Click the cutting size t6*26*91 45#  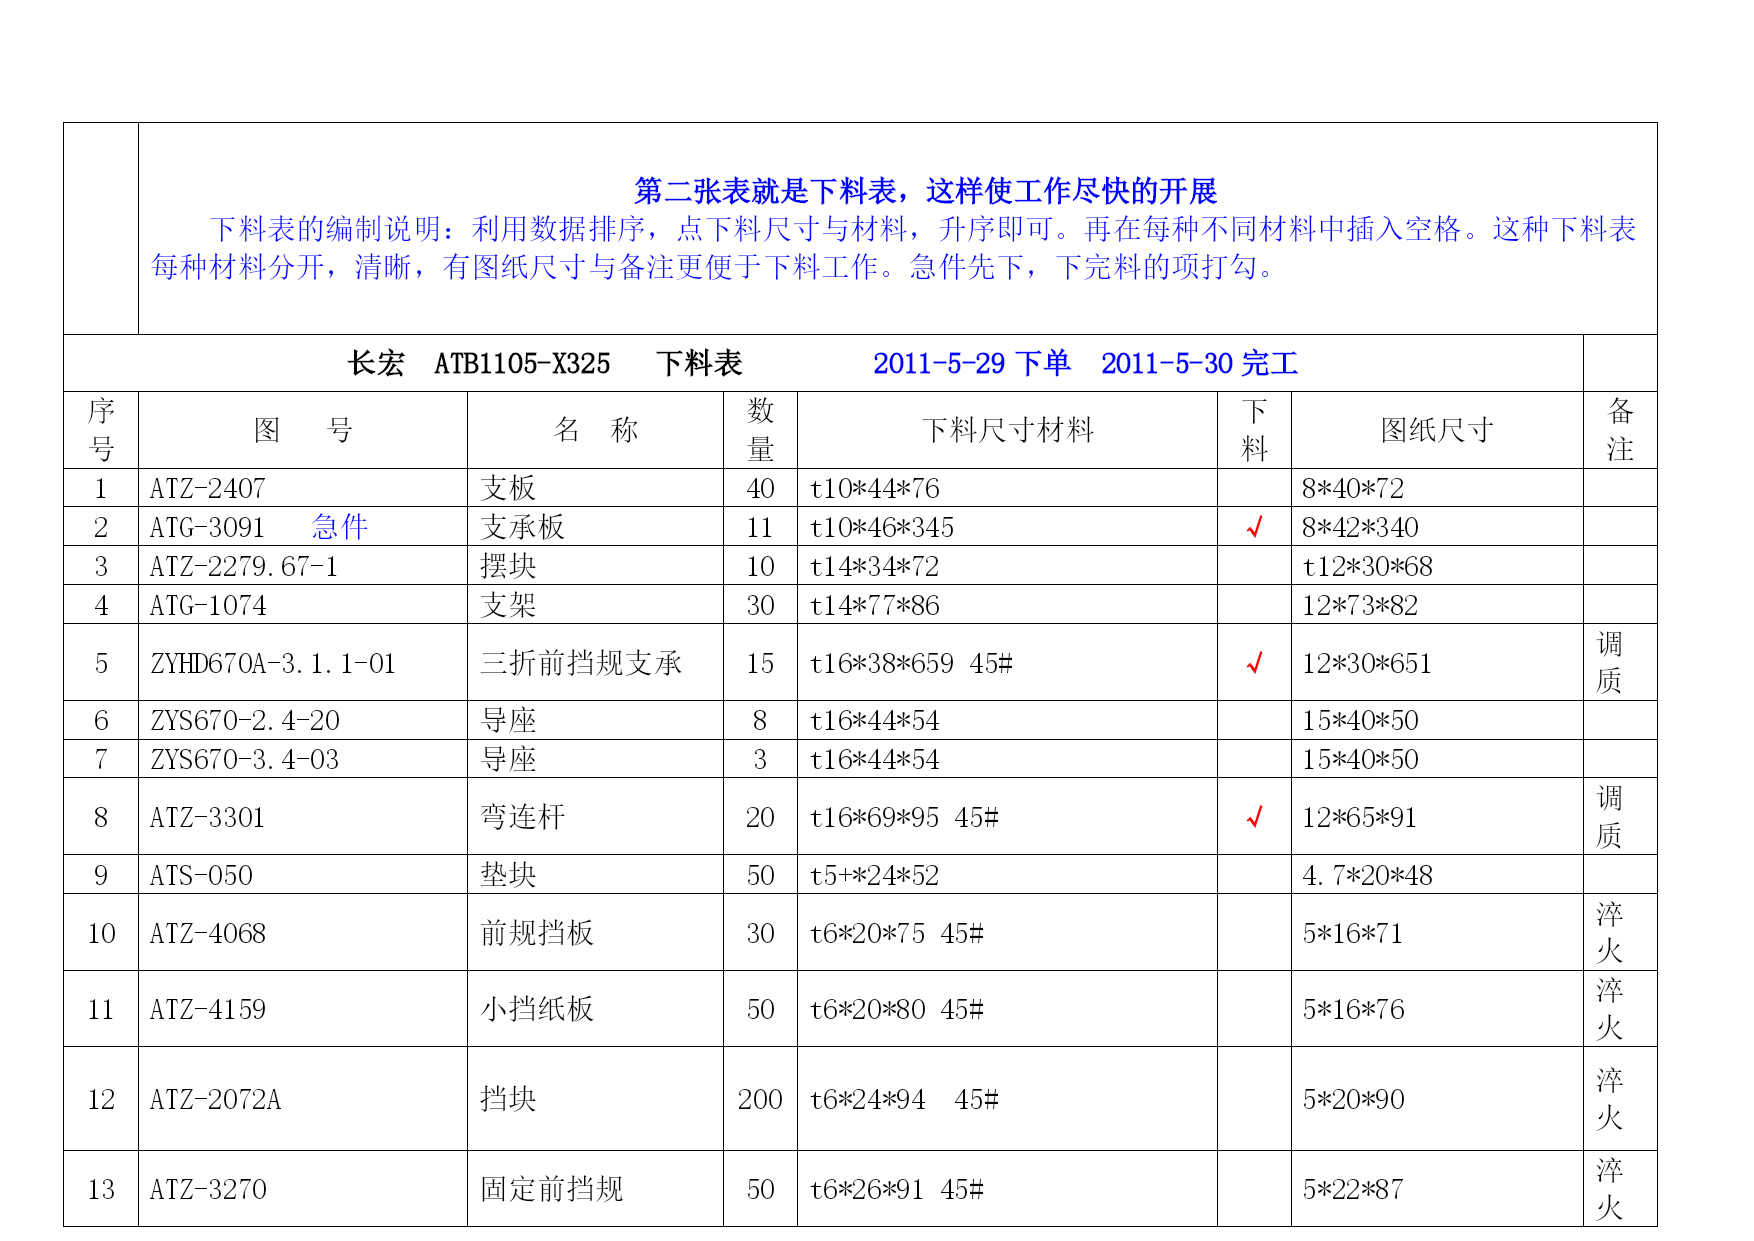pyautogui.click(x=897, y=1190)
